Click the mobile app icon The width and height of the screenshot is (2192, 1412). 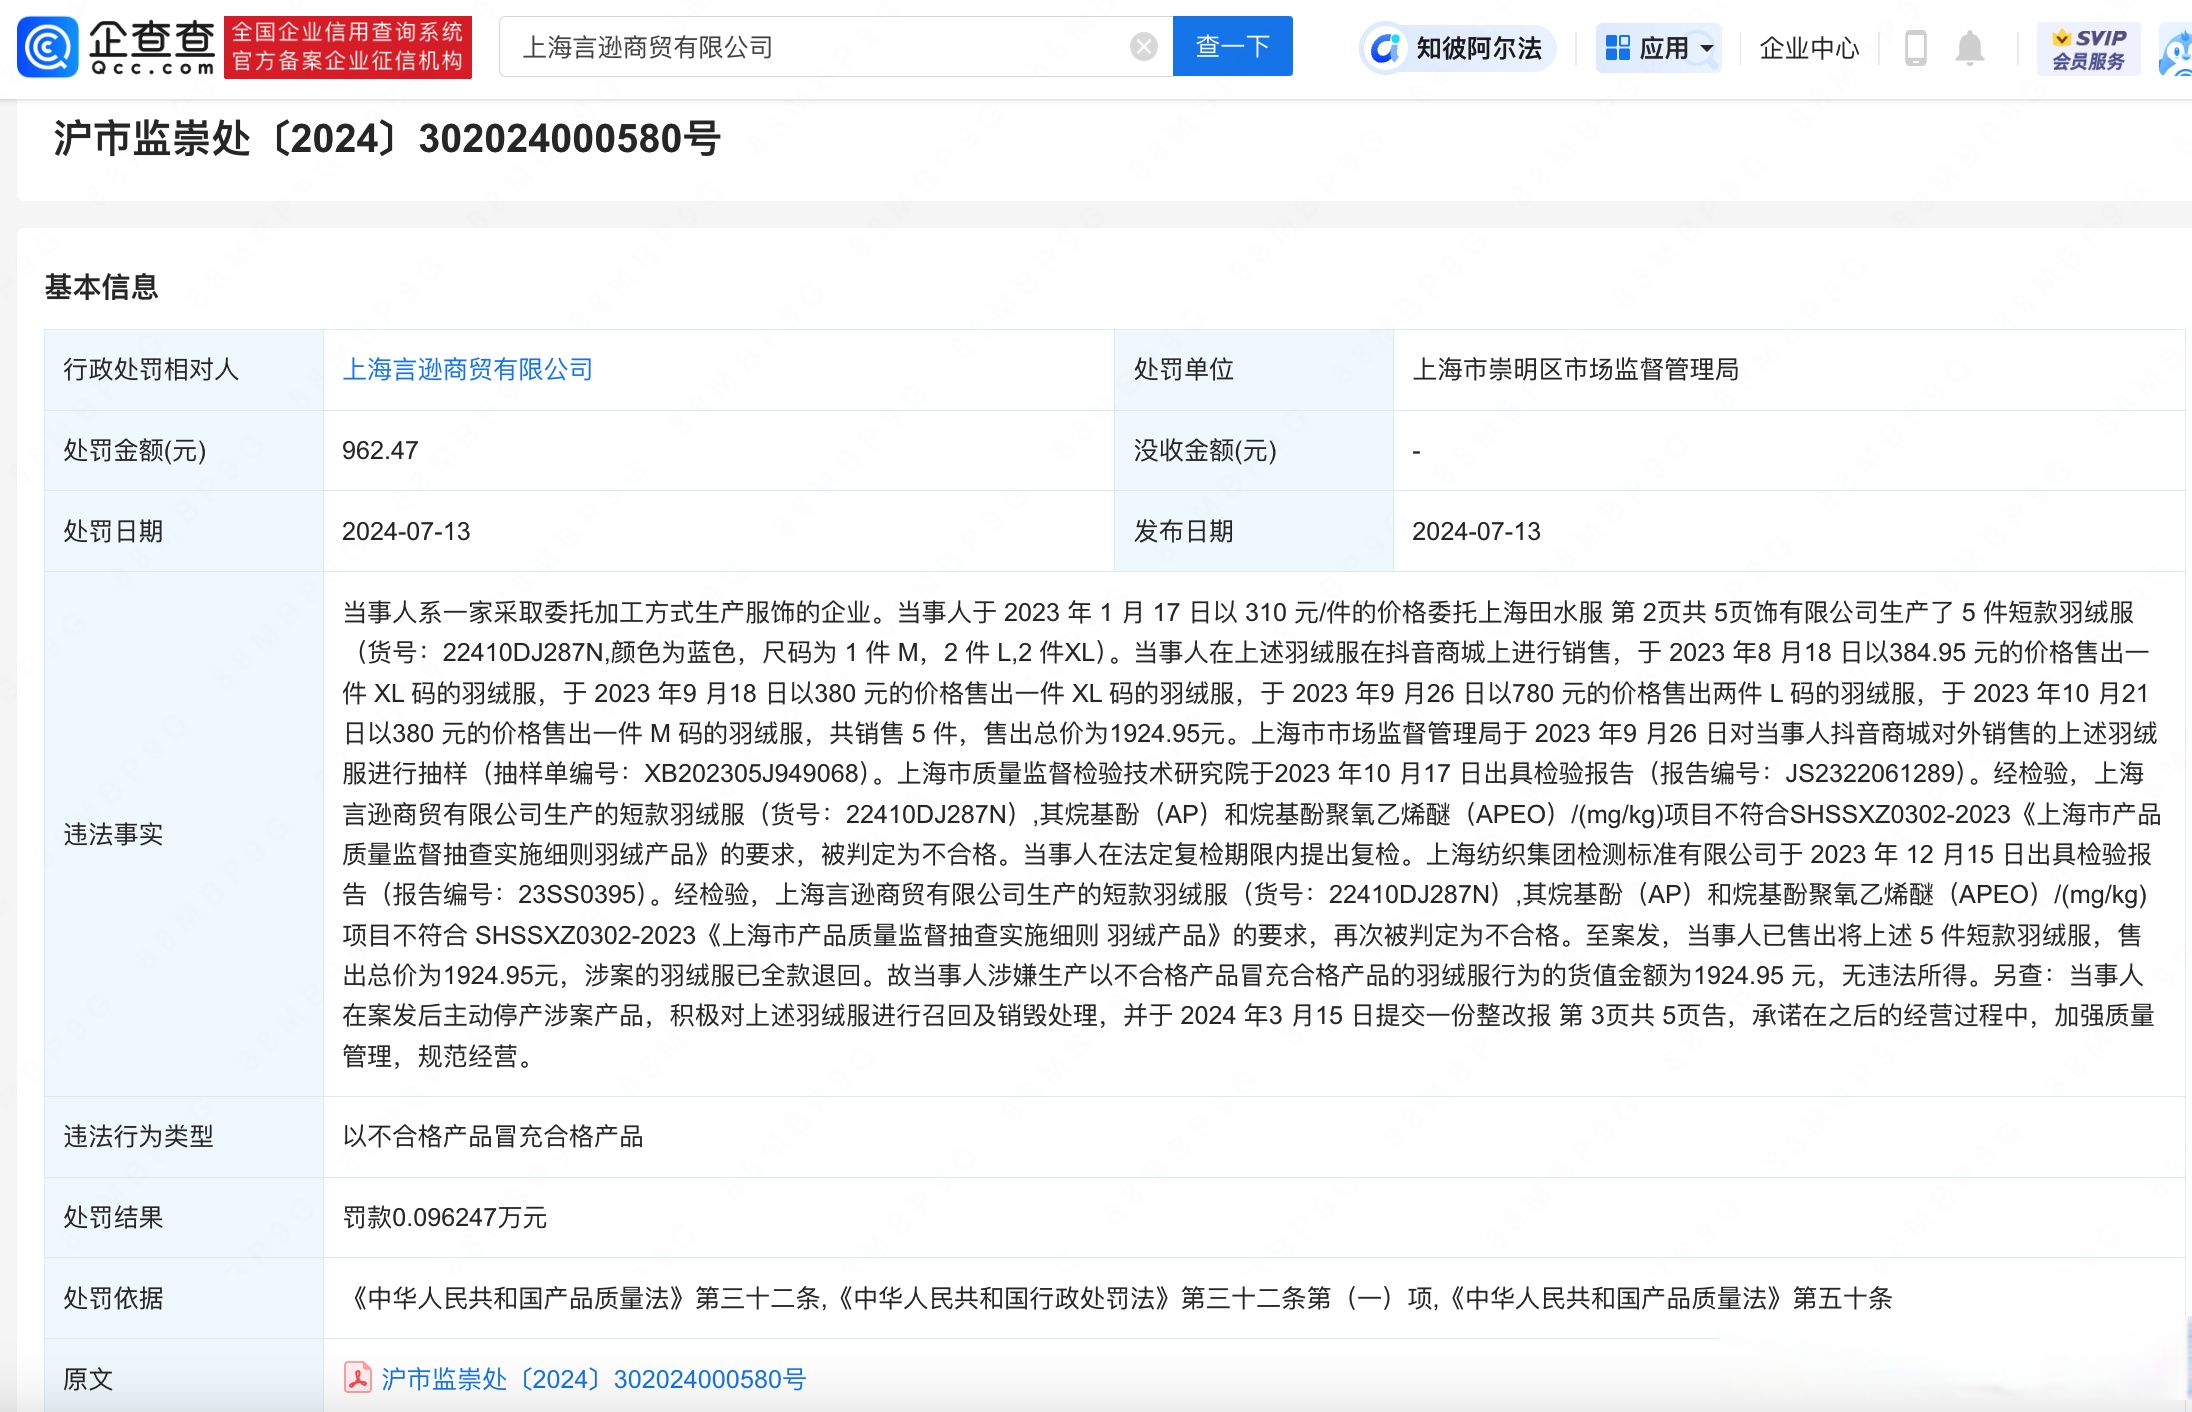pos(1916,46)
